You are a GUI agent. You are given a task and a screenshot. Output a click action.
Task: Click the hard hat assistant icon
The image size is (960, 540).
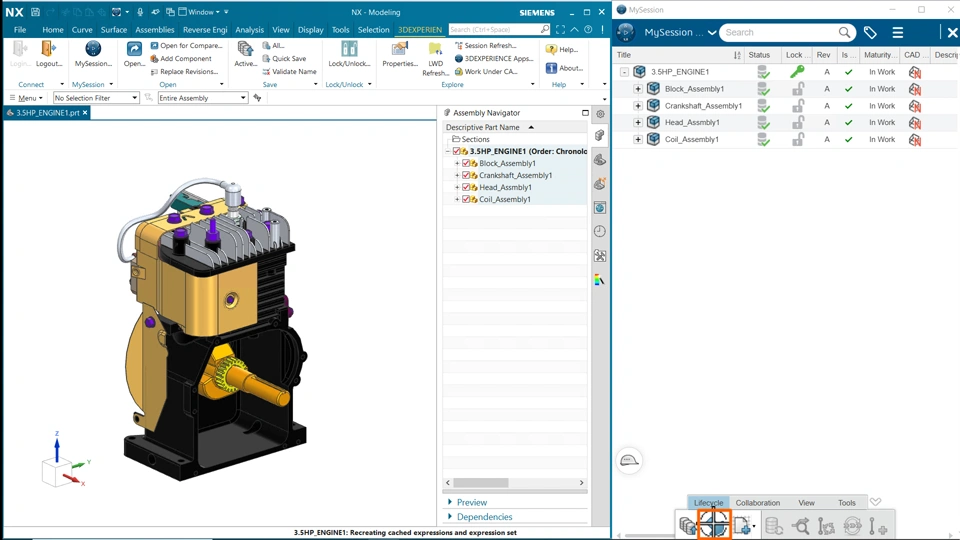[x=629, y=460]
